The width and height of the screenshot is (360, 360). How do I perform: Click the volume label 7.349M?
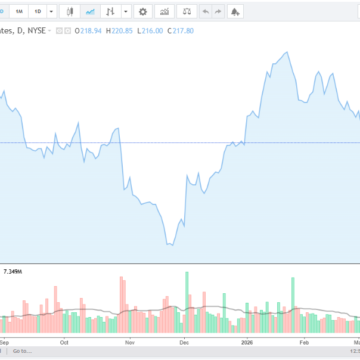coord(13,272)
